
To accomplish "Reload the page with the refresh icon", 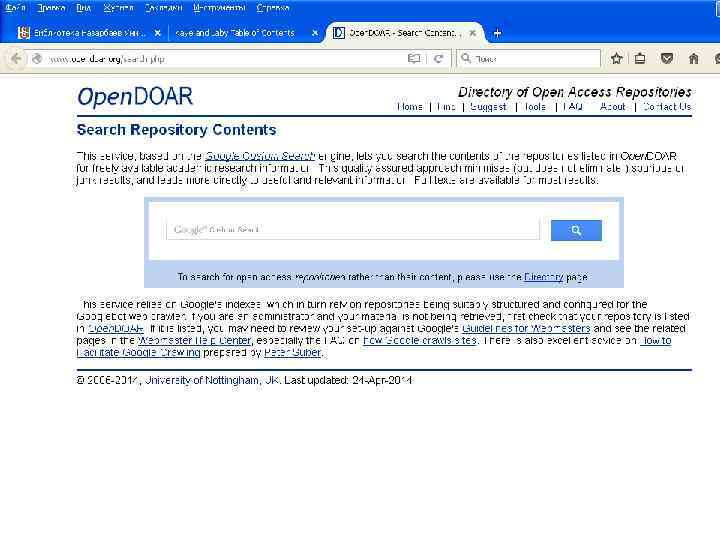I will pyautogui.click(x=439, y=58).
